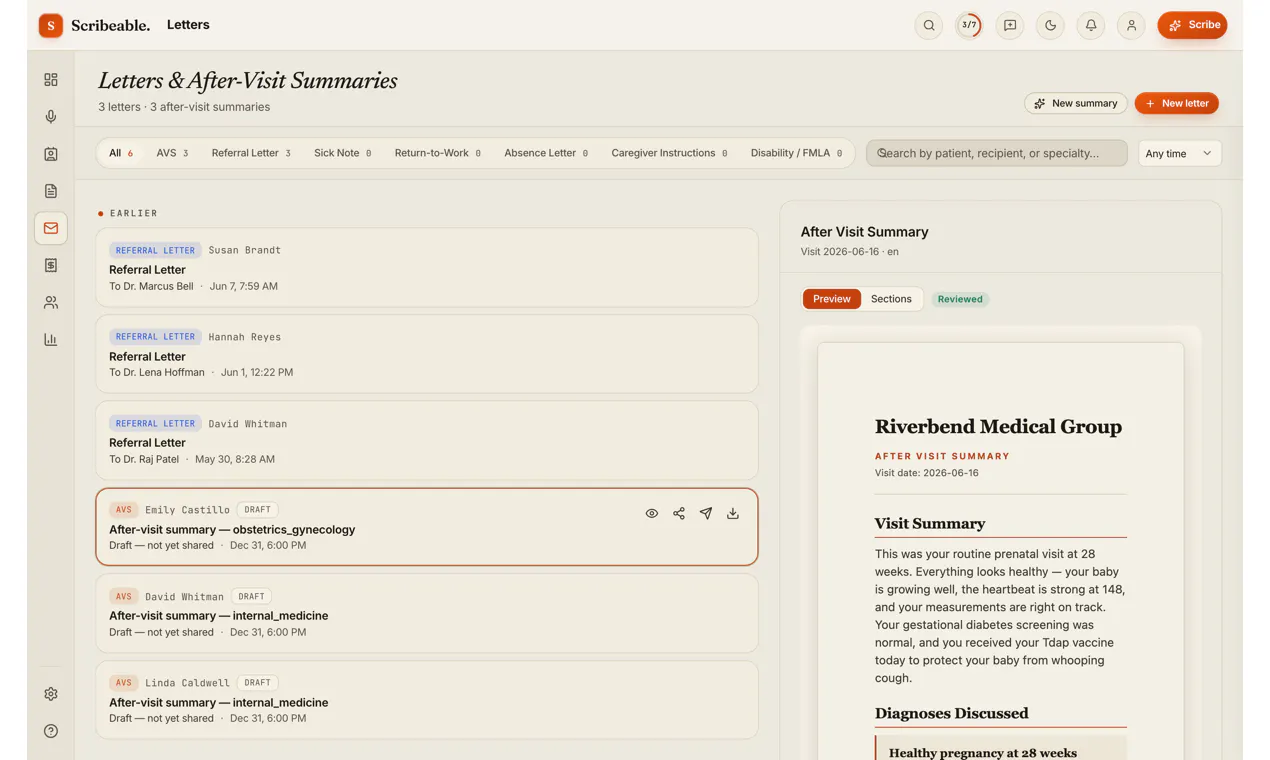This screenshot has height=760, width=1270.
Task: Click the New summary button
Action: click(1076, 103)
